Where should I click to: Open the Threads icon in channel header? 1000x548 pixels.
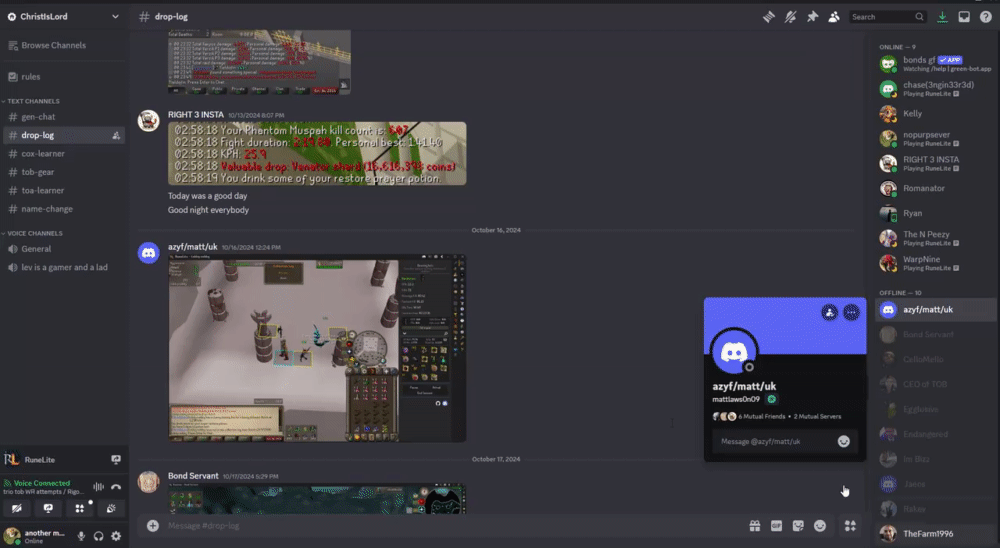[768, 17]
